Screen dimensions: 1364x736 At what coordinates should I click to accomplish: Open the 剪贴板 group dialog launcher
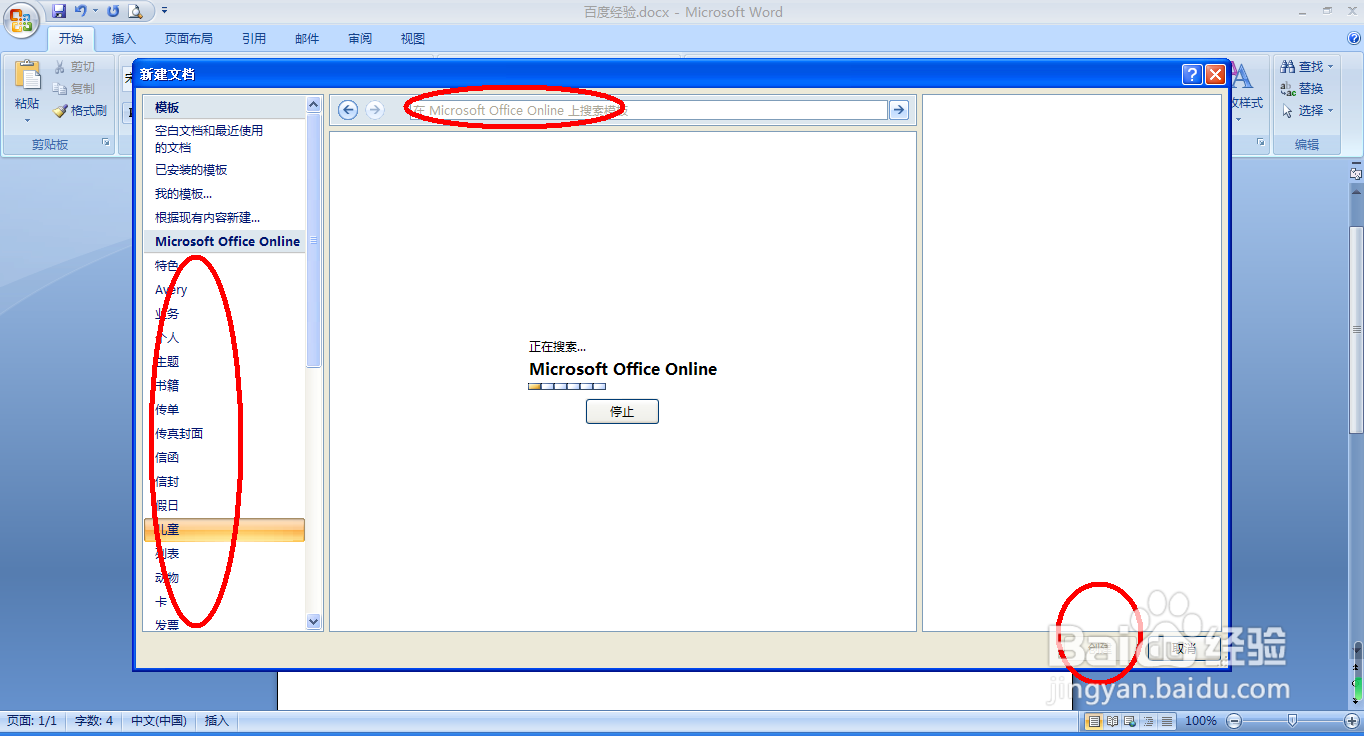click(x=105, y=144)
